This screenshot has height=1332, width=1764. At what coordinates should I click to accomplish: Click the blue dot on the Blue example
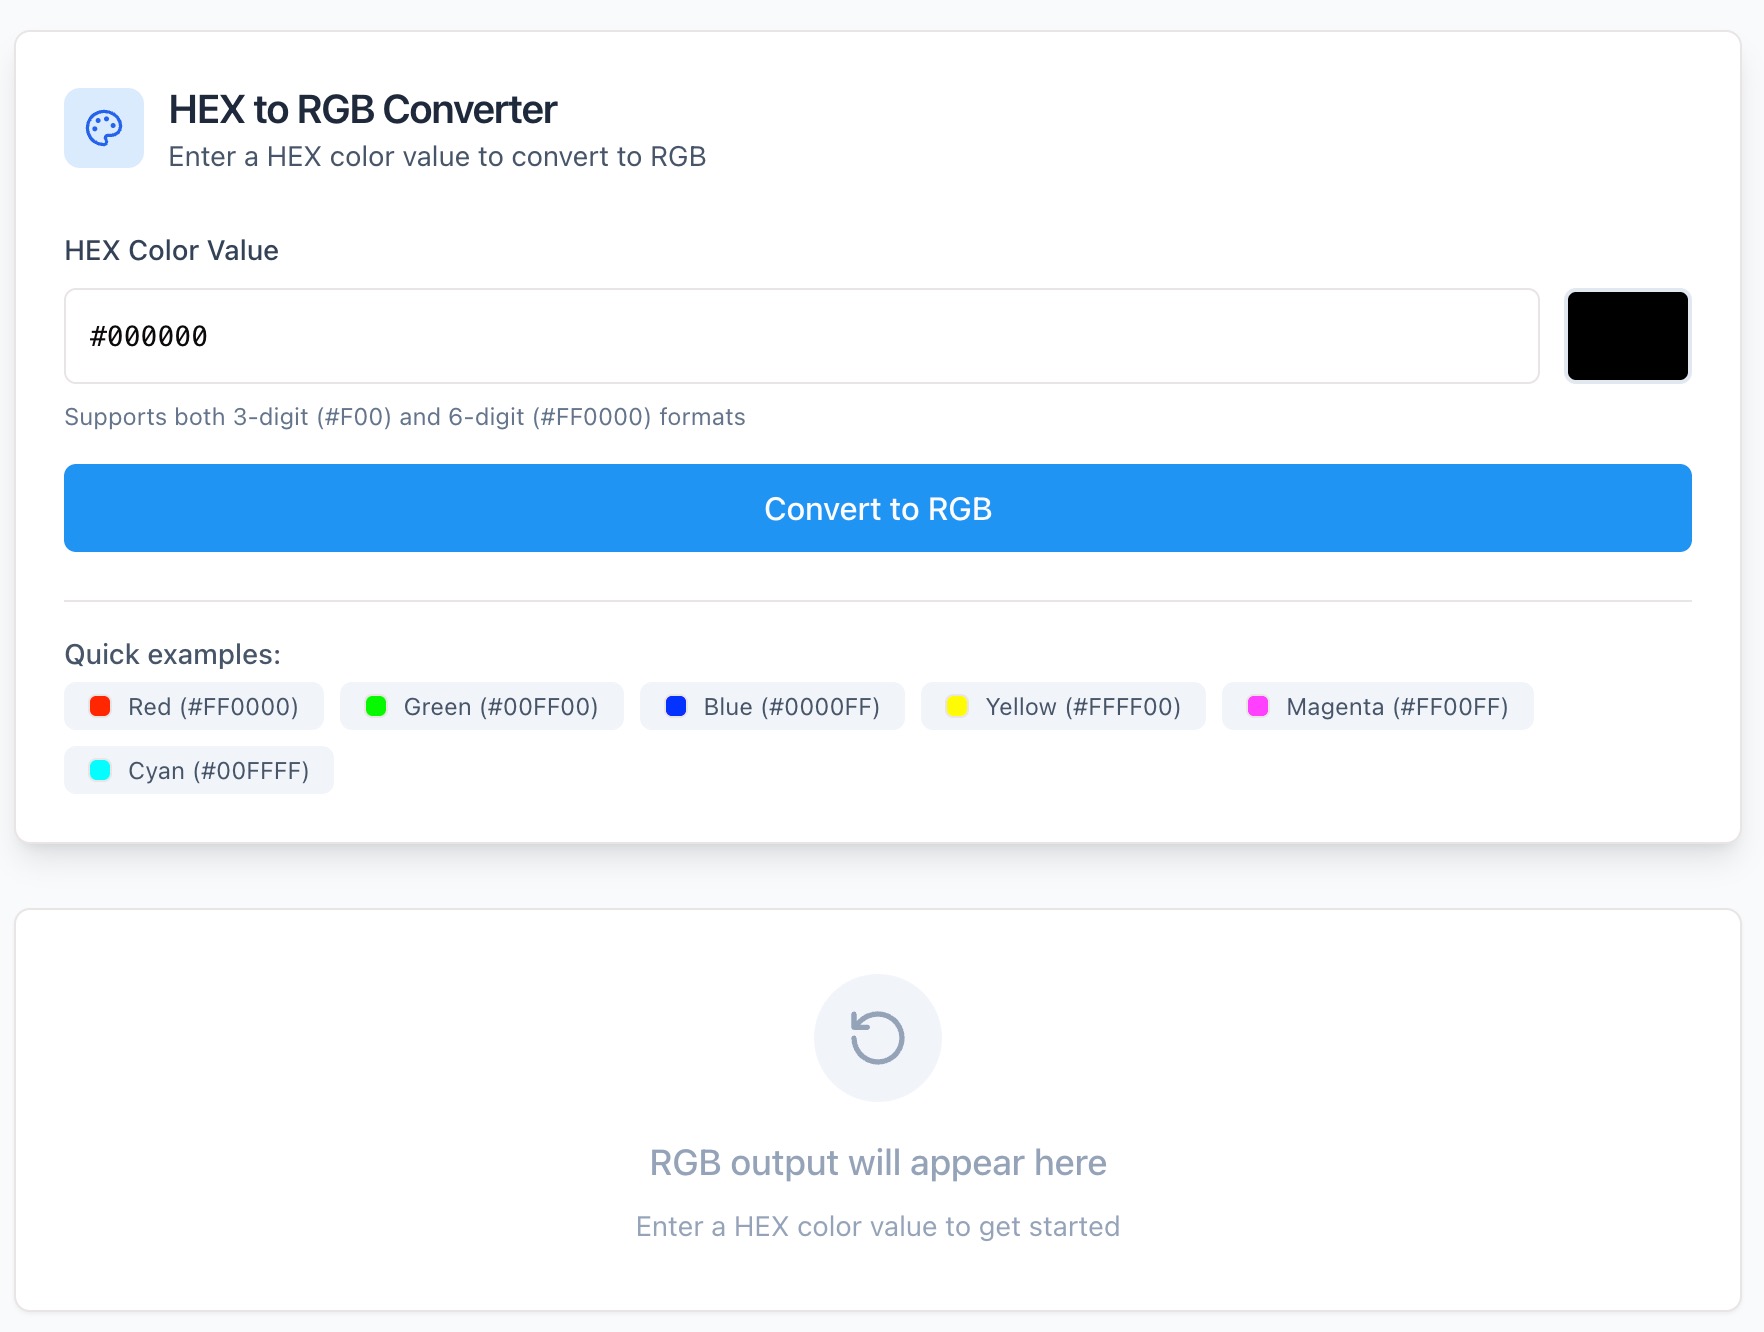click(676, 706)
